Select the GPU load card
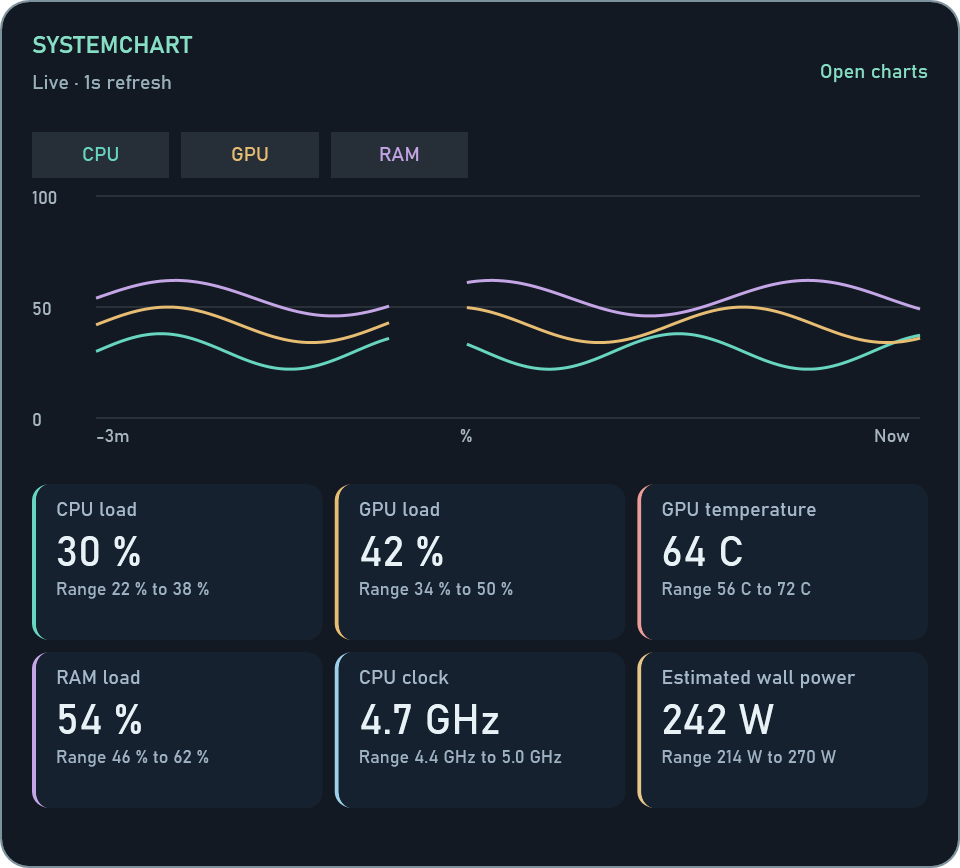This screenshot has width=960, height=868. [x=480, y=562]
